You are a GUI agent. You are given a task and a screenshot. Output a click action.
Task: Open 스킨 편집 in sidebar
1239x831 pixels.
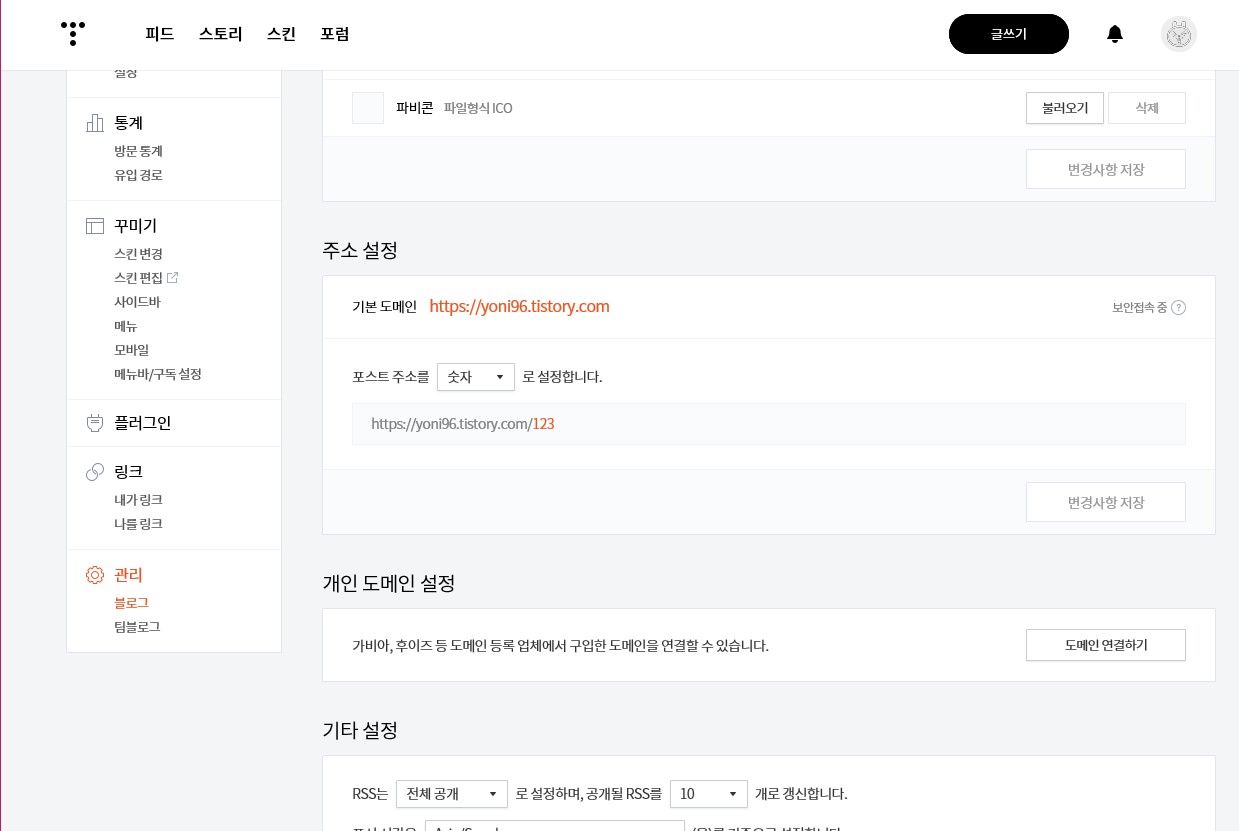139,278
